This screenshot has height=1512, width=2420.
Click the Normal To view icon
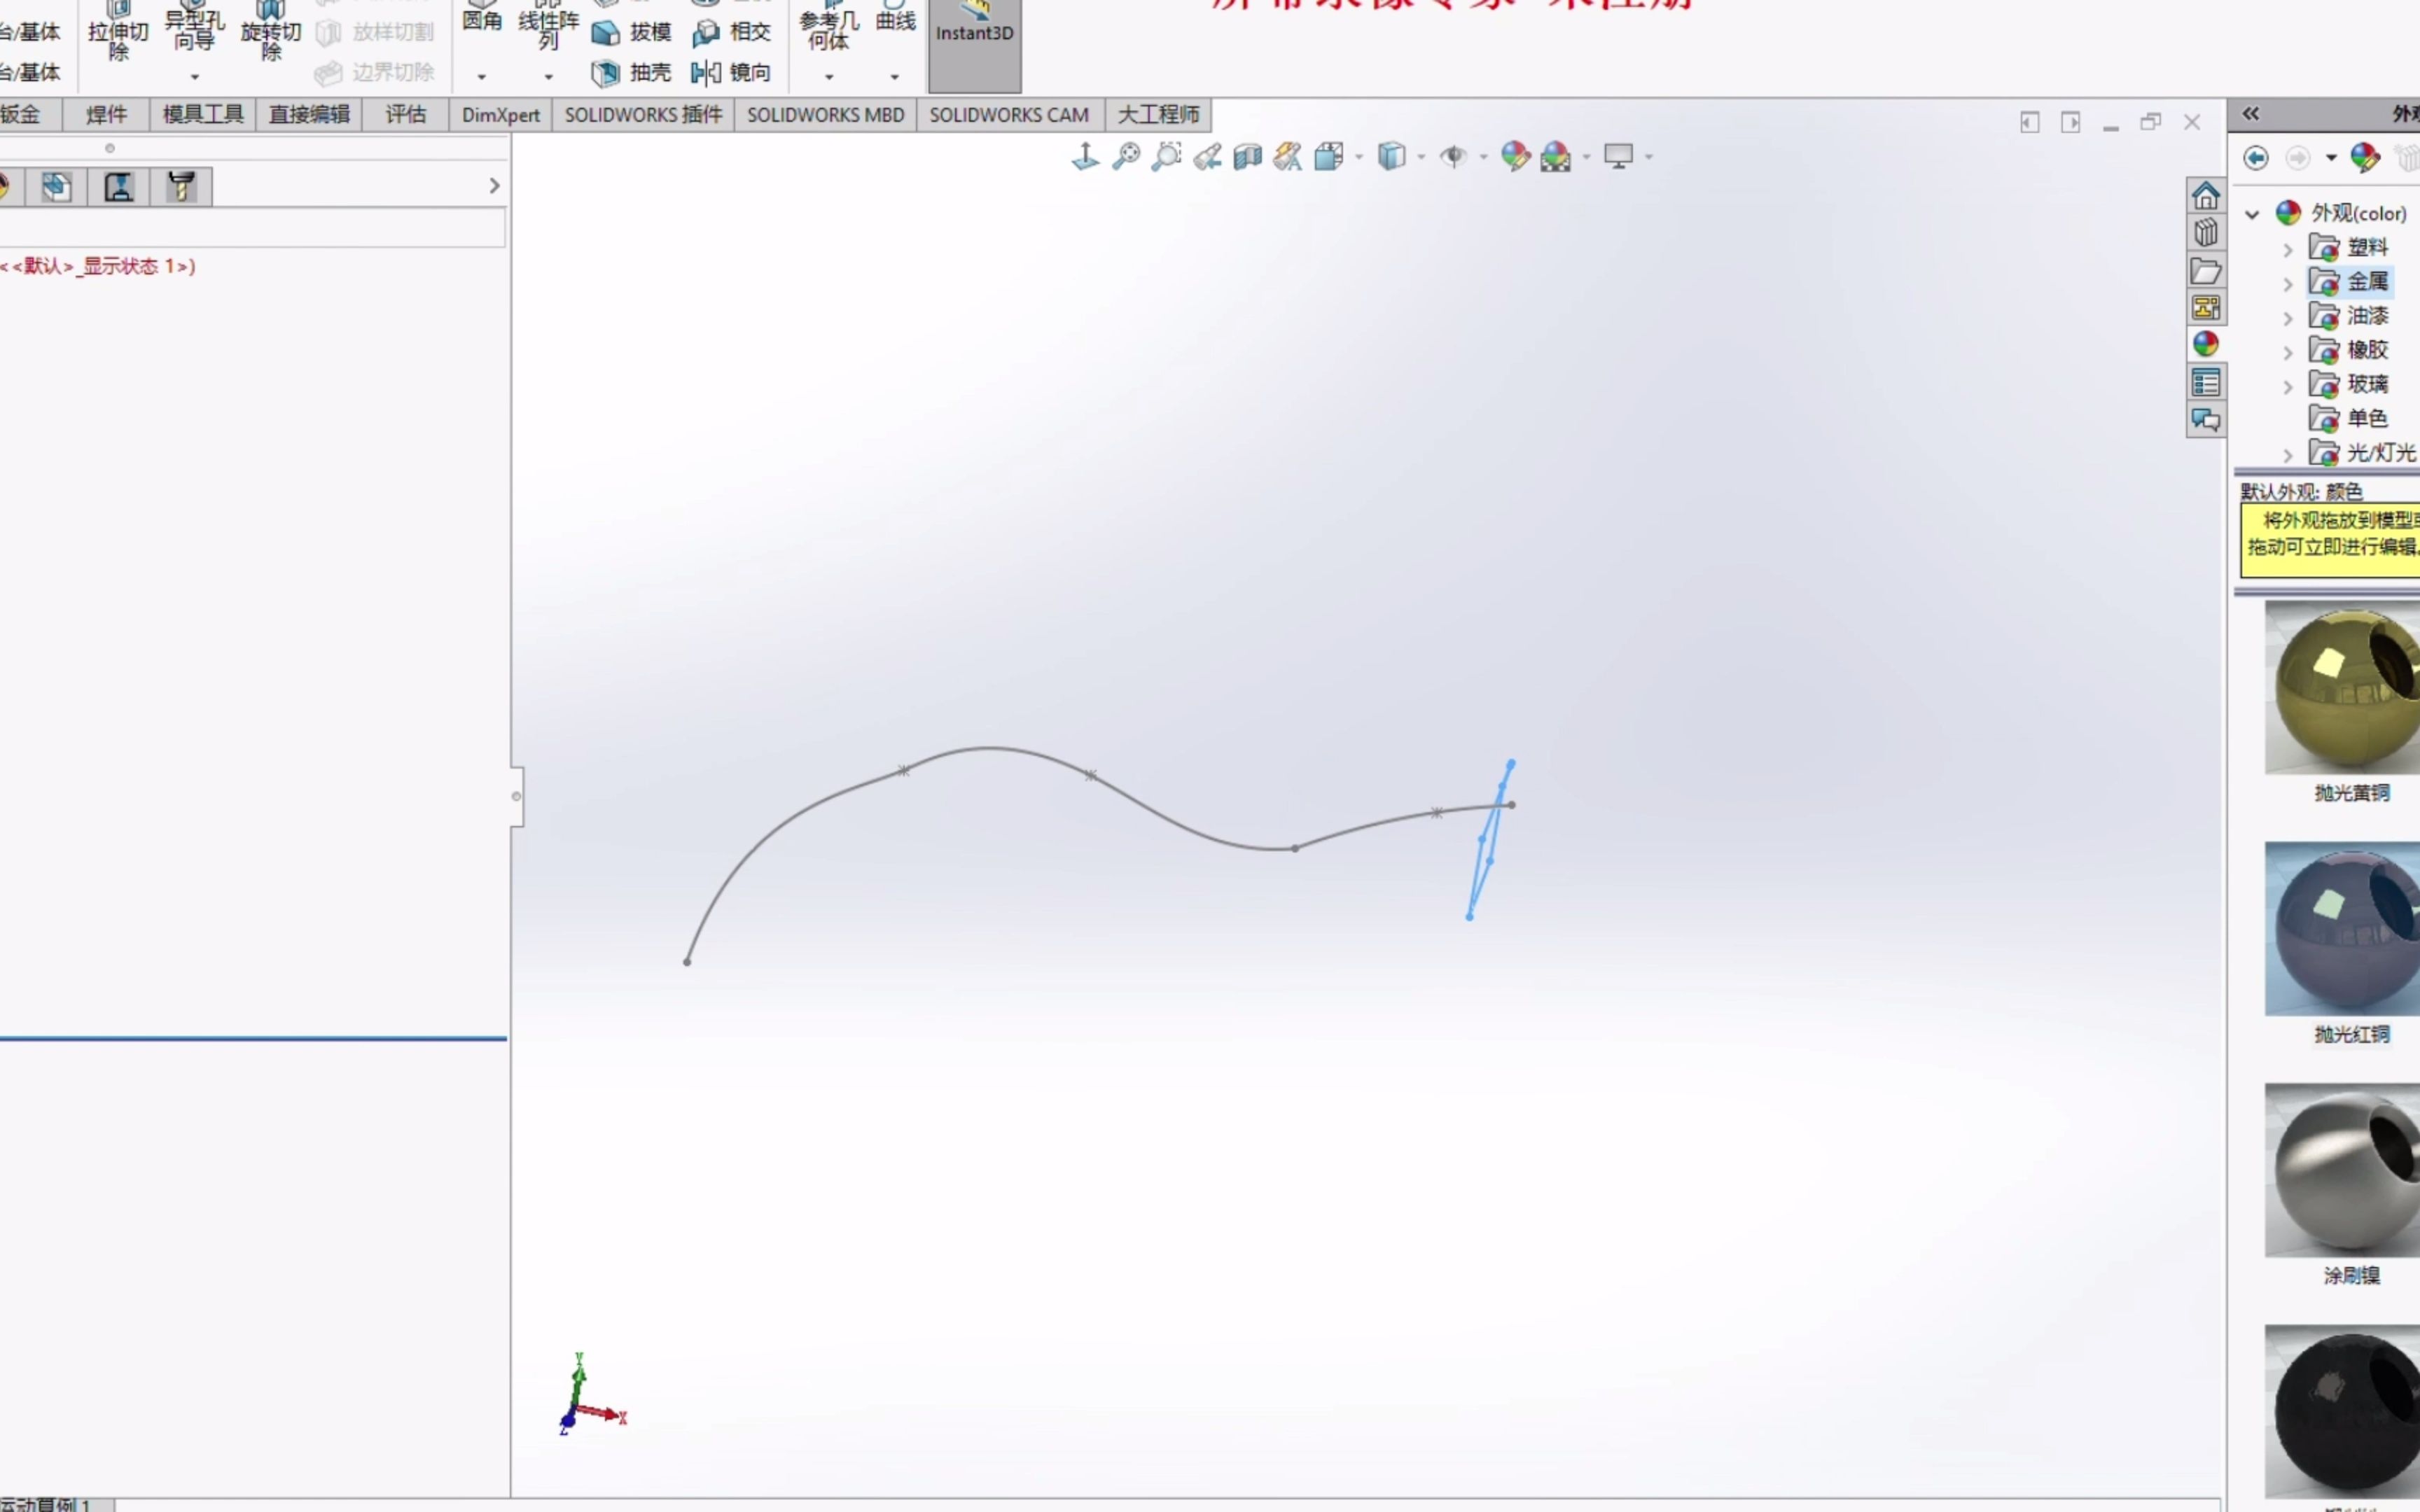click(x=1085, y=156)
